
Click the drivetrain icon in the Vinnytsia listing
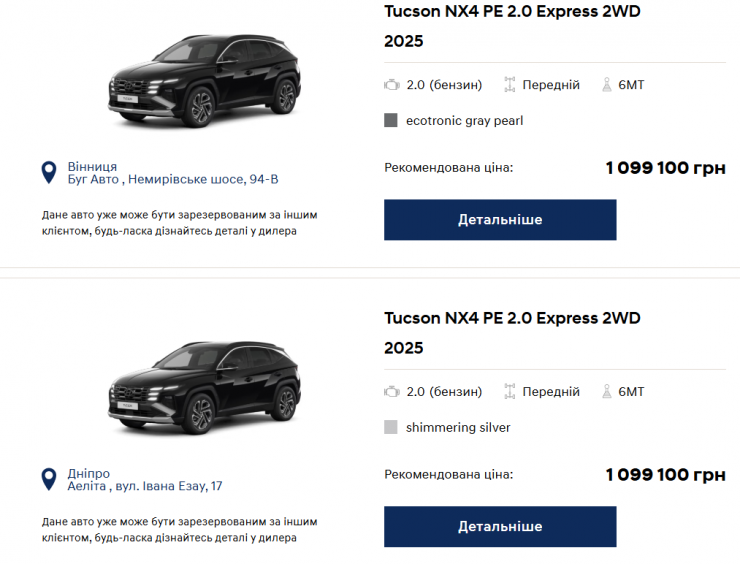[x=509, y=85]
